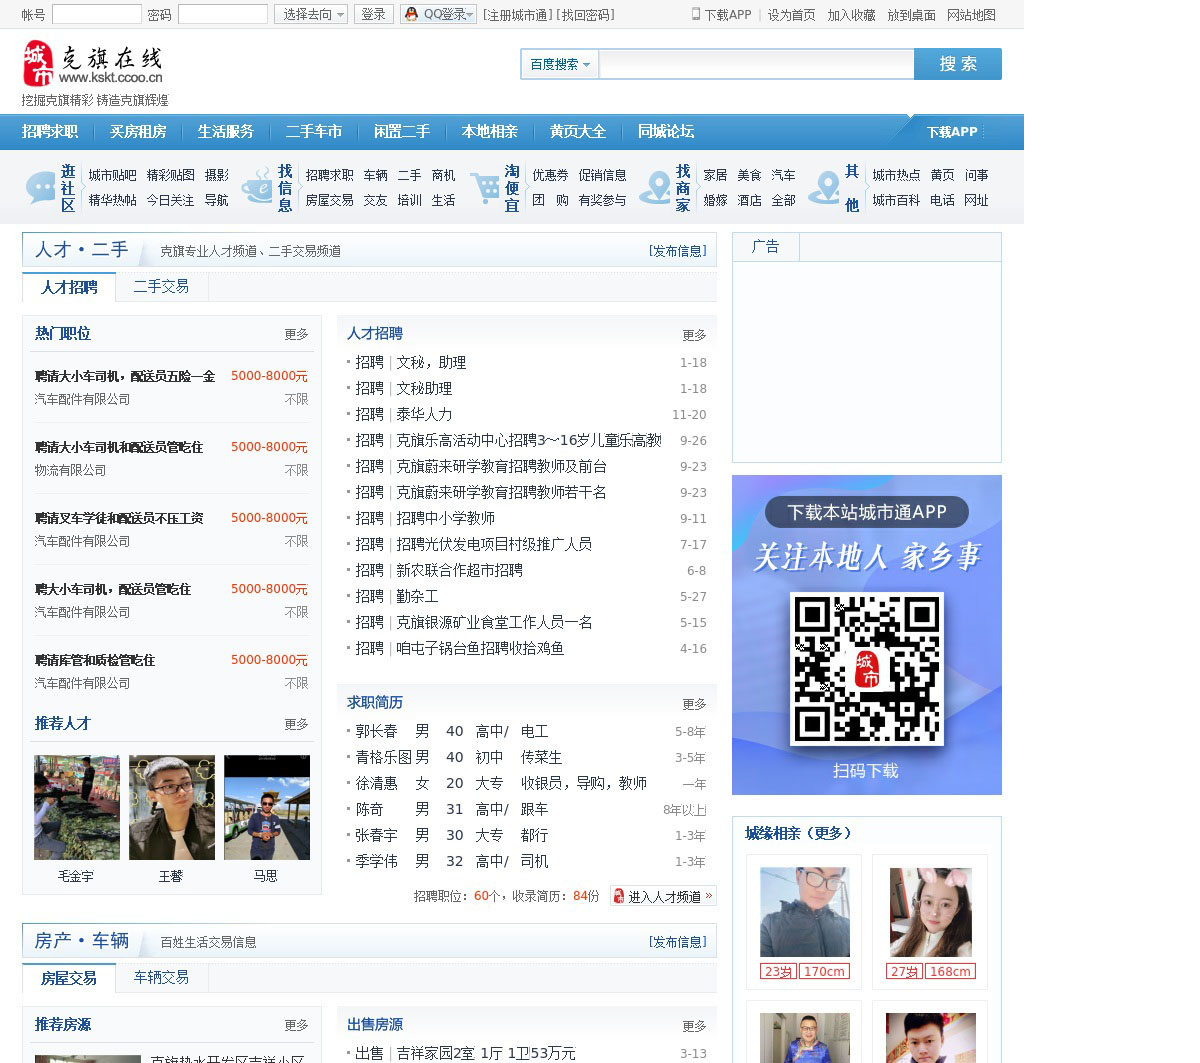The image size is (1200, 1063).
Task: Click the chat bubble icon beside 逛社区
Action: pyautogui.click(x=41, y=187)
